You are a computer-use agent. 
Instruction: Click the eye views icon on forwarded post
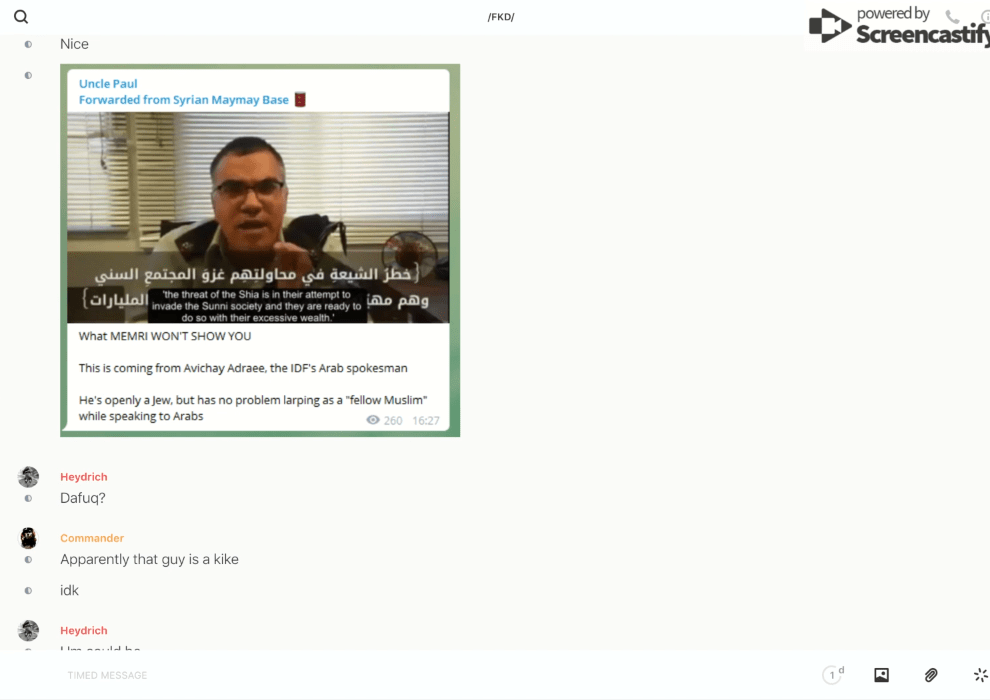pyautogui.click(x=373, y=421)
